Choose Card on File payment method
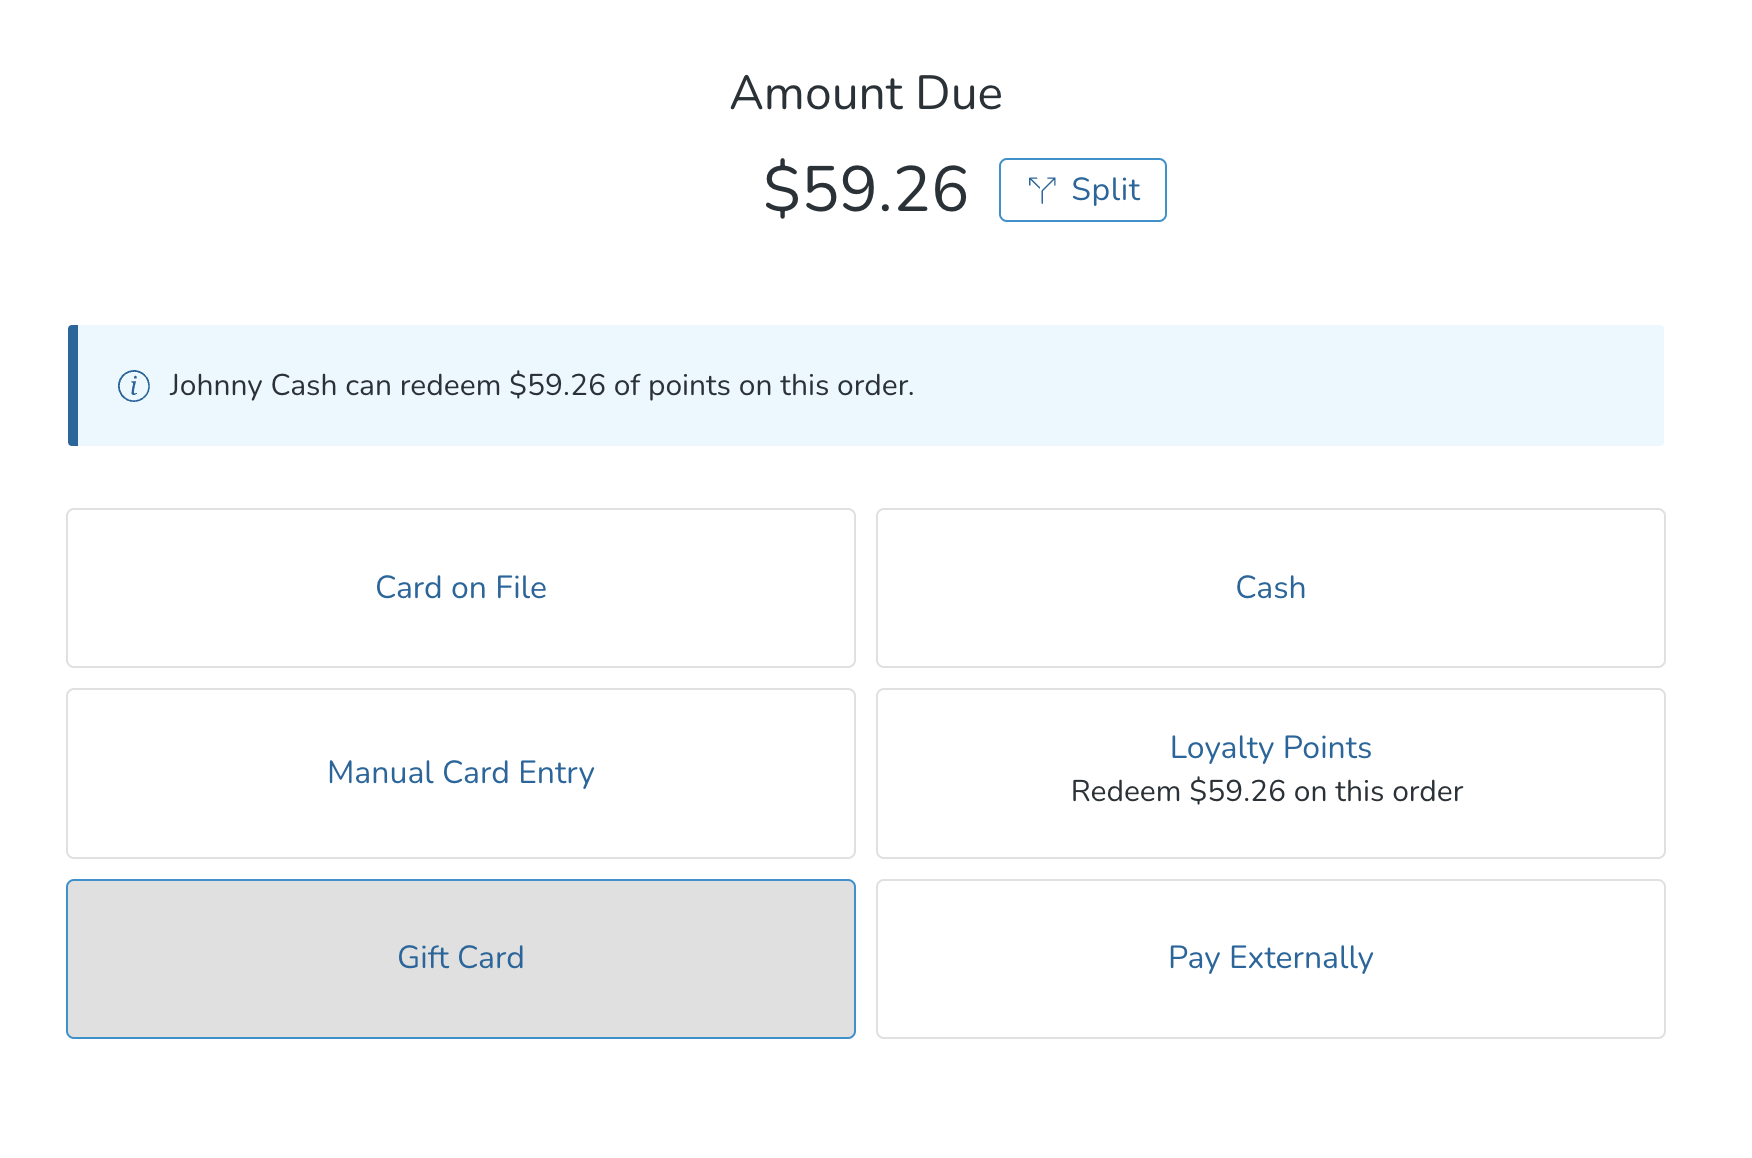This screenshot has height=1158, width=1752. (x=460, y=588)
